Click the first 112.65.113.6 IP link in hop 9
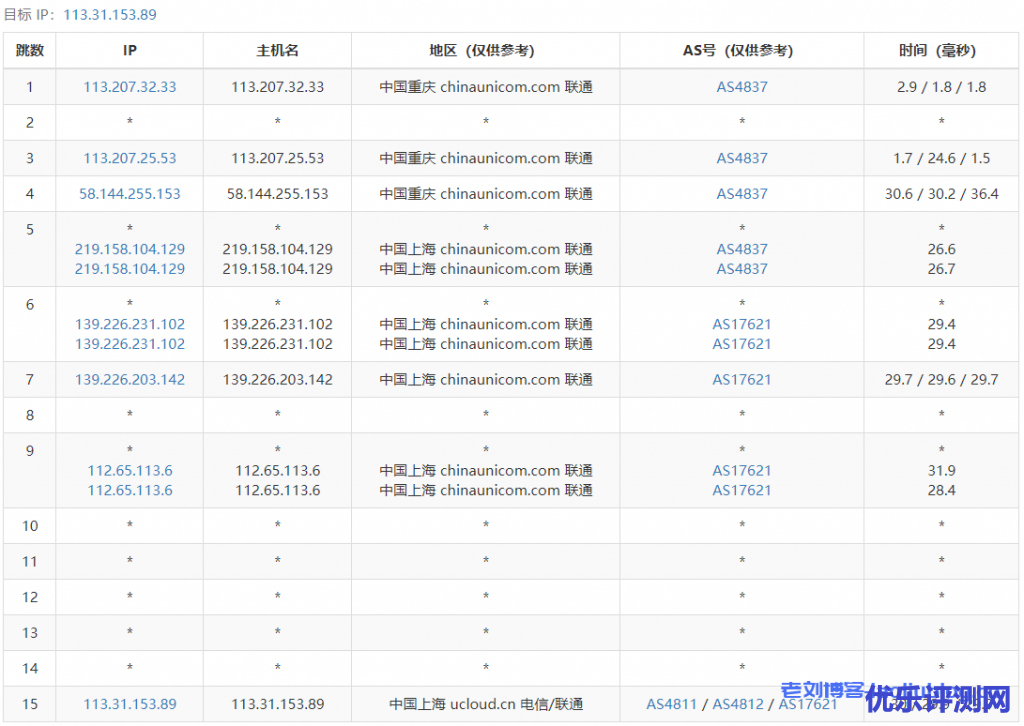The height and width of the screenshot is (726, 1024). [130, 471]
